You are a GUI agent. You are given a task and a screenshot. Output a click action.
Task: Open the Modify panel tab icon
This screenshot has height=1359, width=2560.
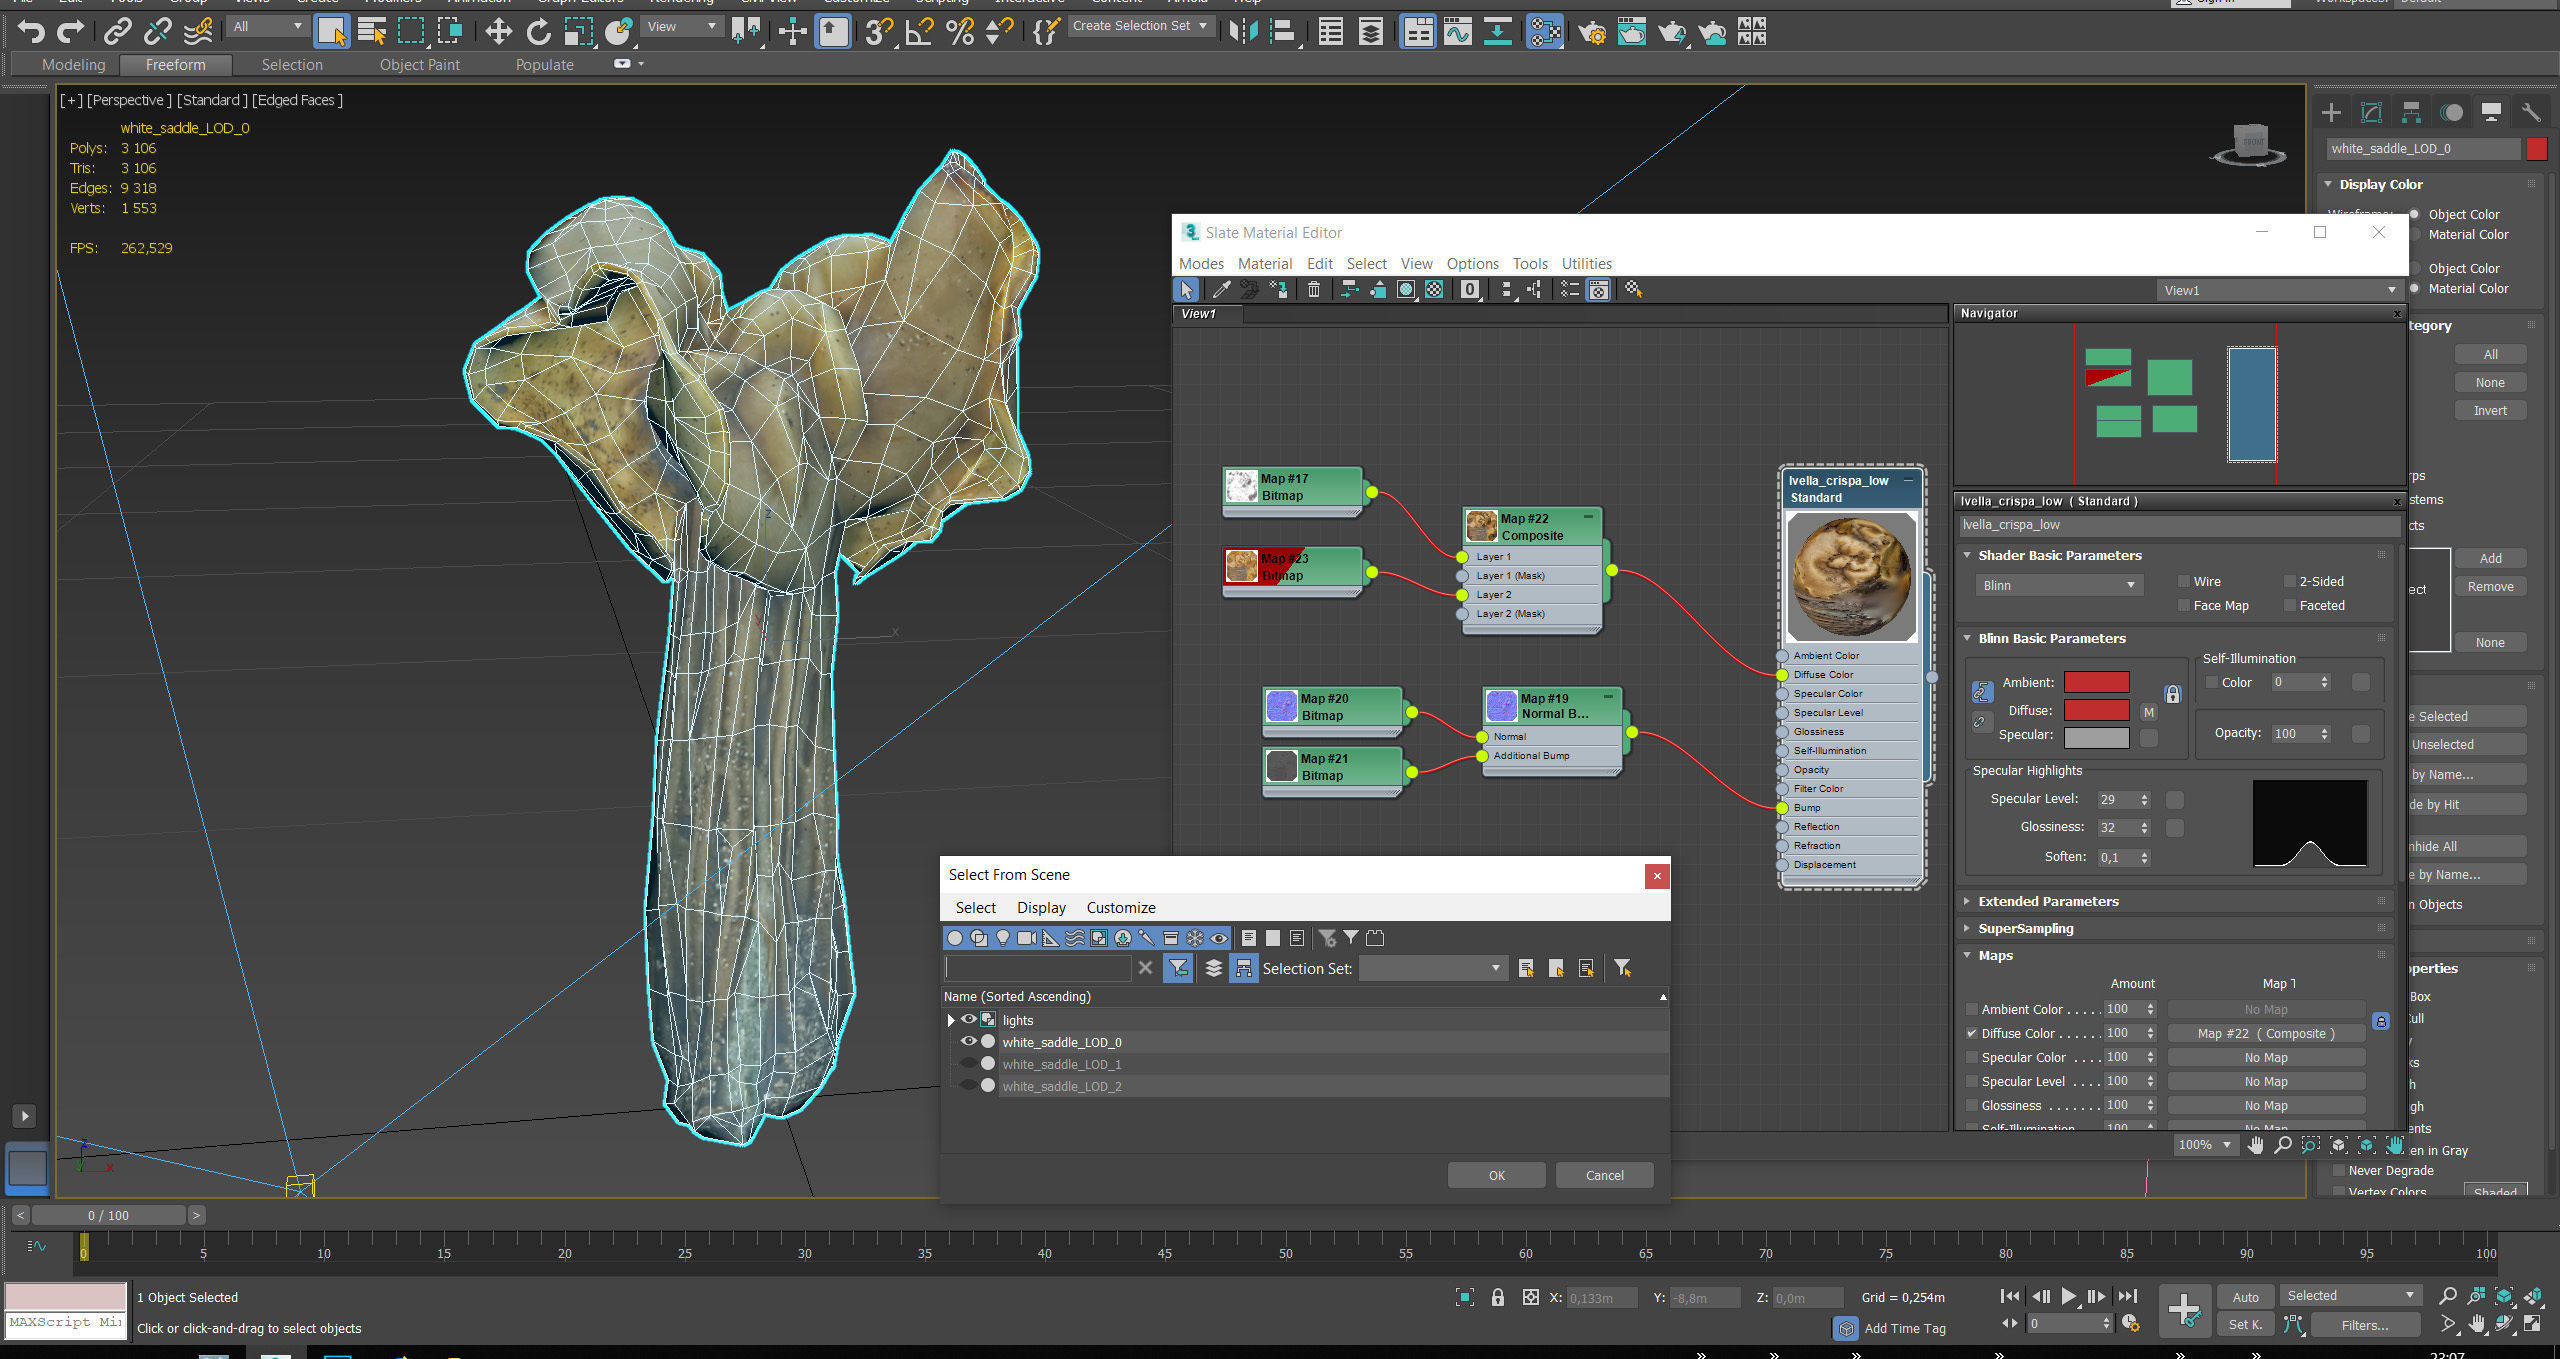tap(2371, 112)
